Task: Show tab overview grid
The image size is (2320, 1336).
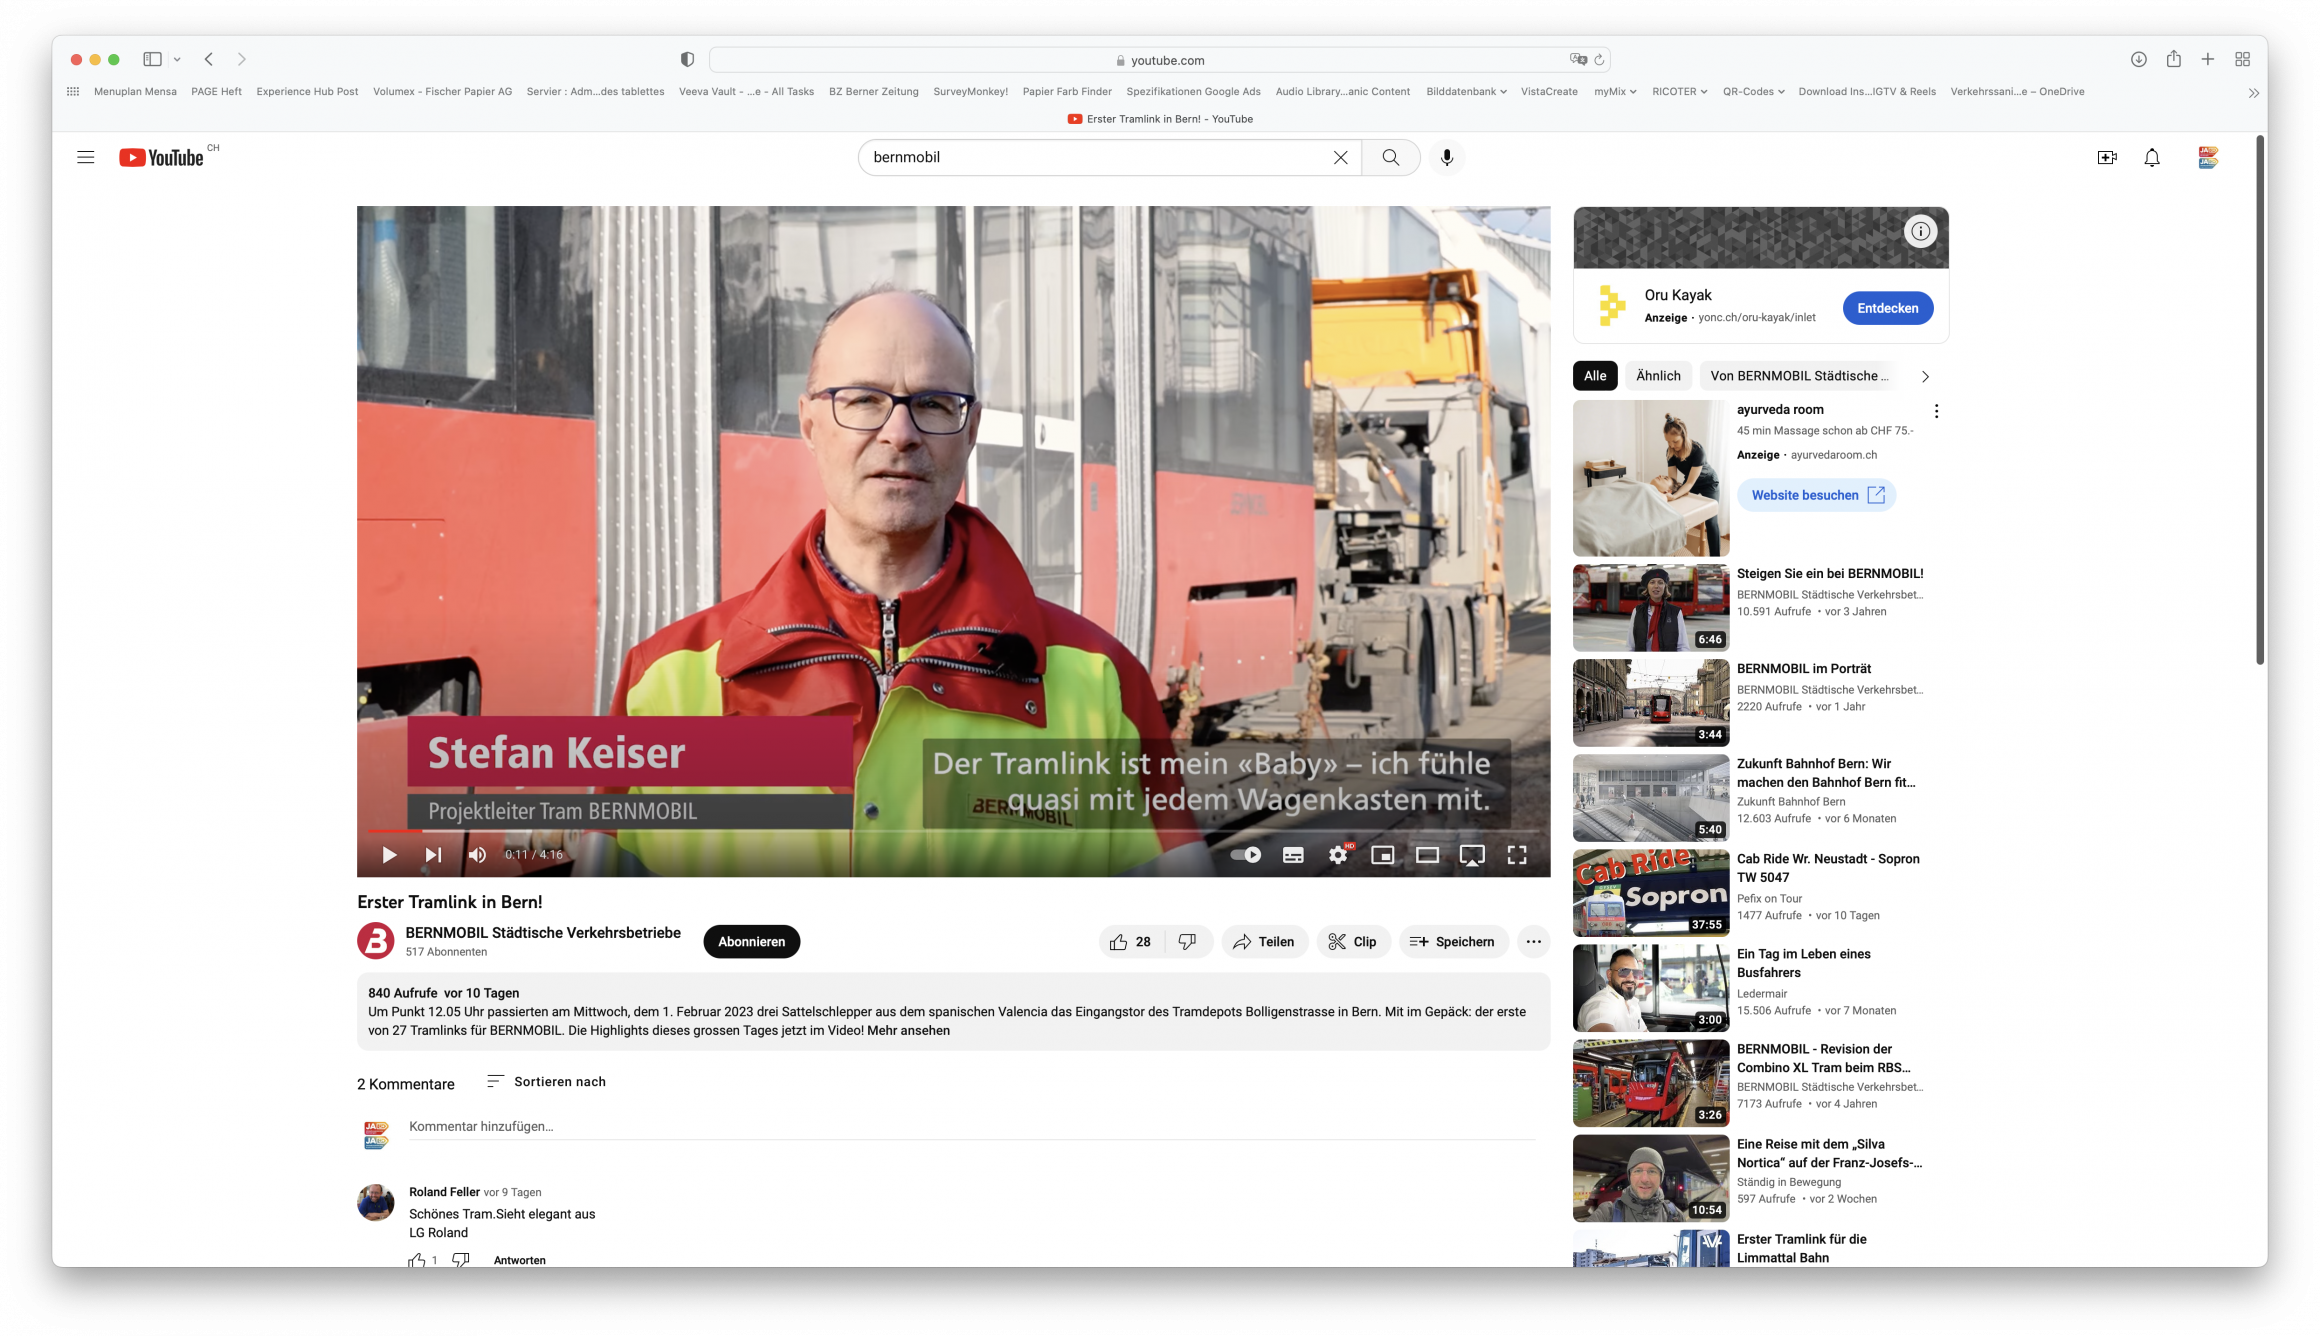Action: click(x=2243, y=60)
